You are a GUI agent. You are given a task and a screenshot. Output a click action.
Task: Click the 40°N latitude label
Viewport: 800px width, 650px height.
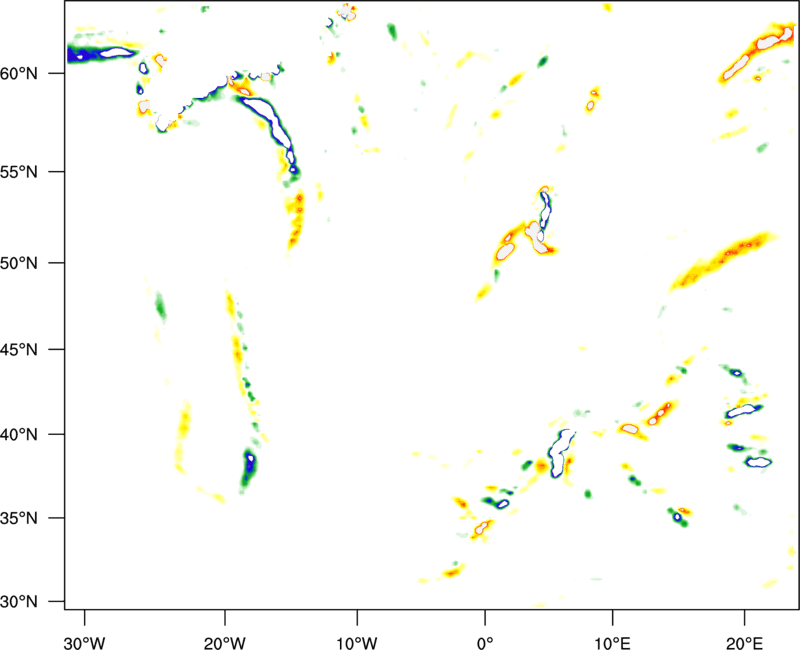click(x=19, y=434)
